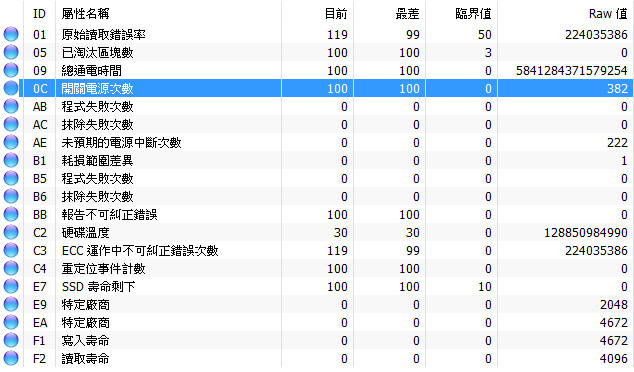This screenshot has height=372, width=634.
Task: Select the 原始讀取錯誤率 attribute name
Action: [x=104, y=34]
